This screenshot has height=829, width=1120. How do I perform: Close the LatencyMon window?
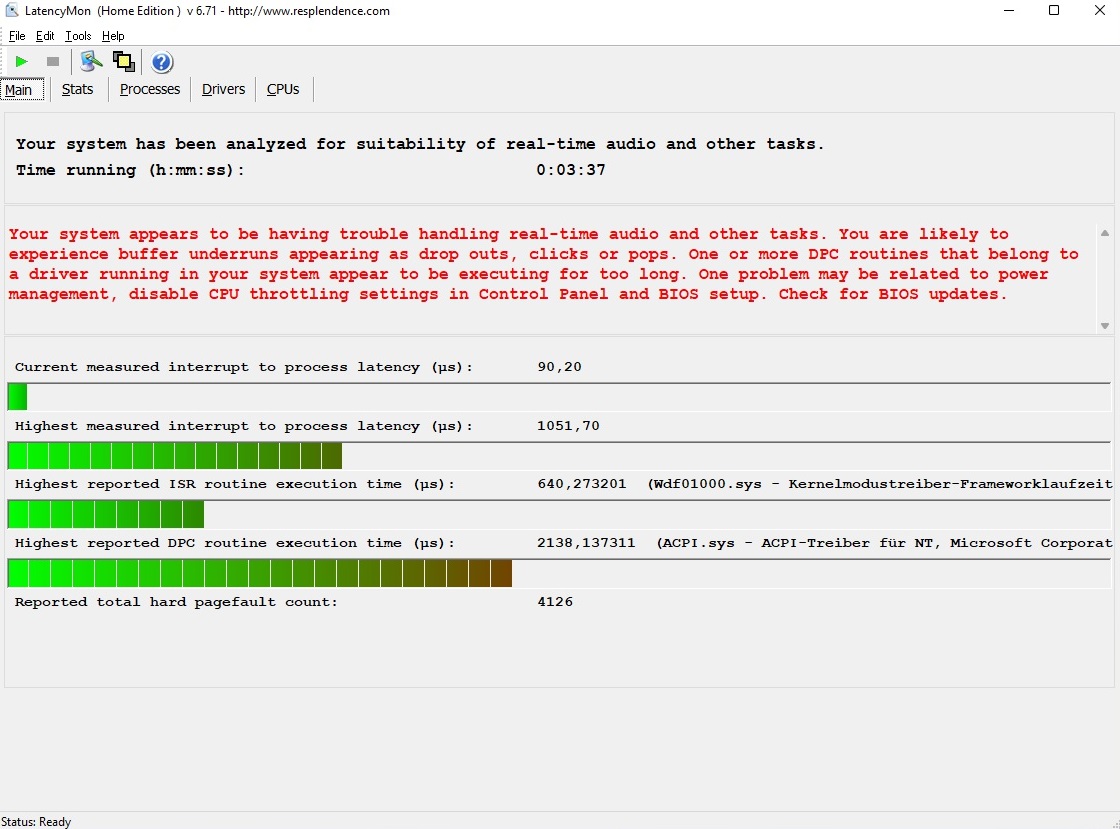[x=1100, y=11]
